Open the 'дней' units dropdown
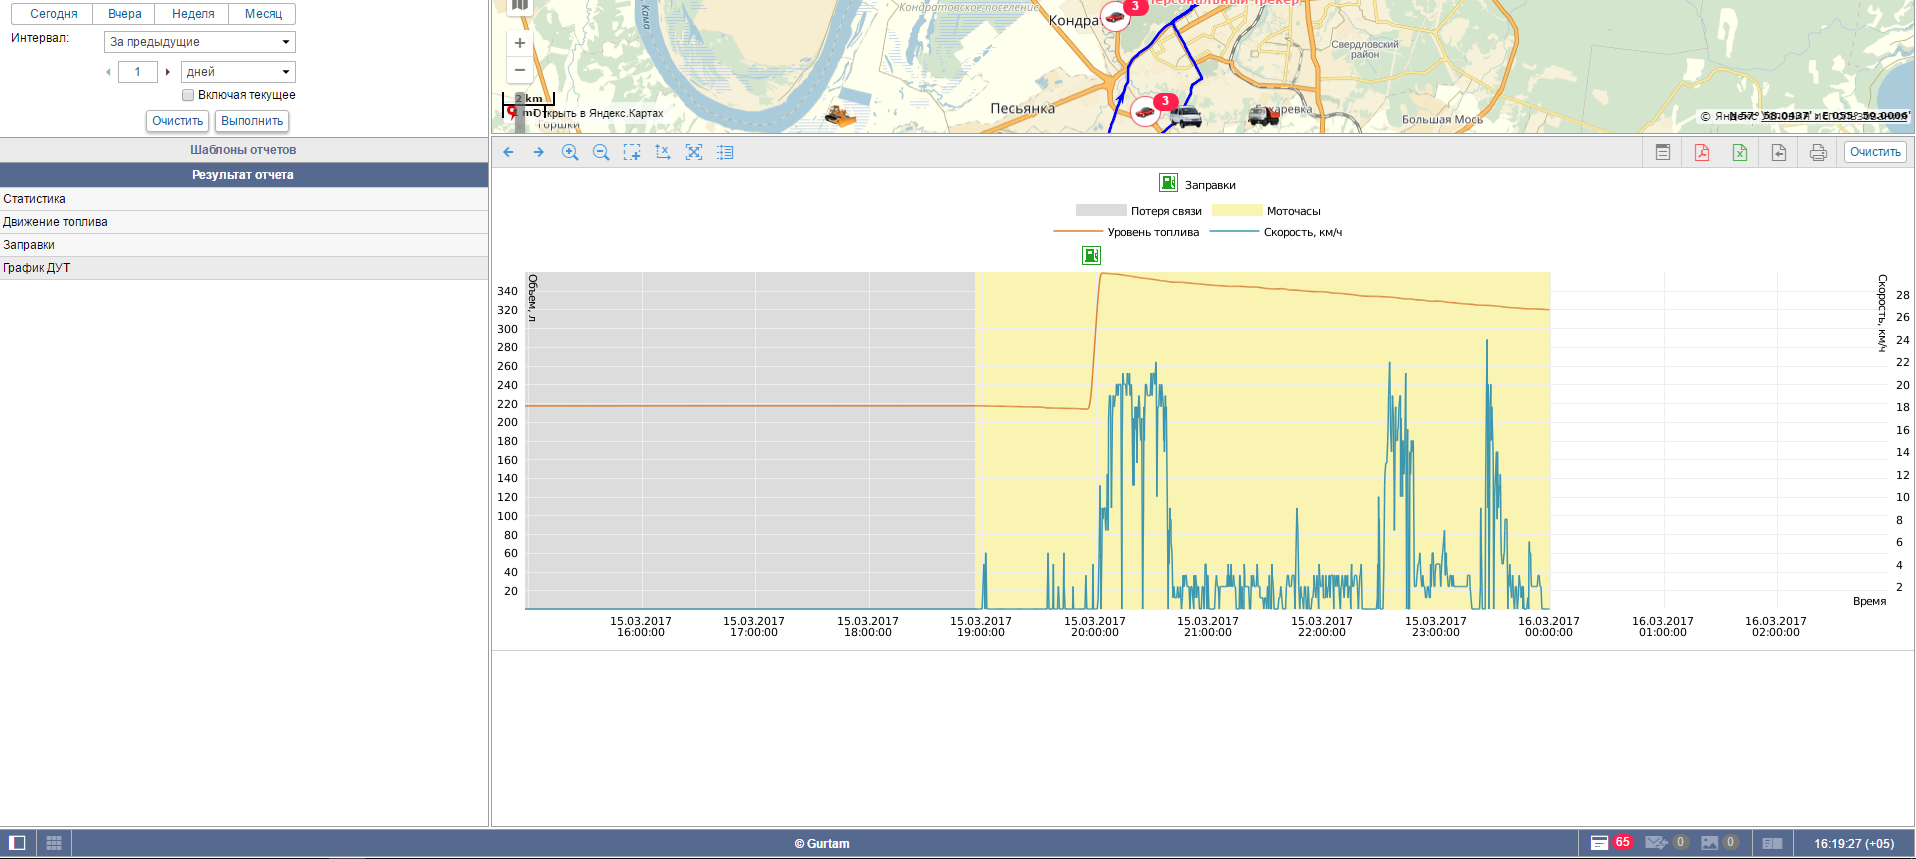This screenshot has height=859, width=1916. tap(238, 72)
